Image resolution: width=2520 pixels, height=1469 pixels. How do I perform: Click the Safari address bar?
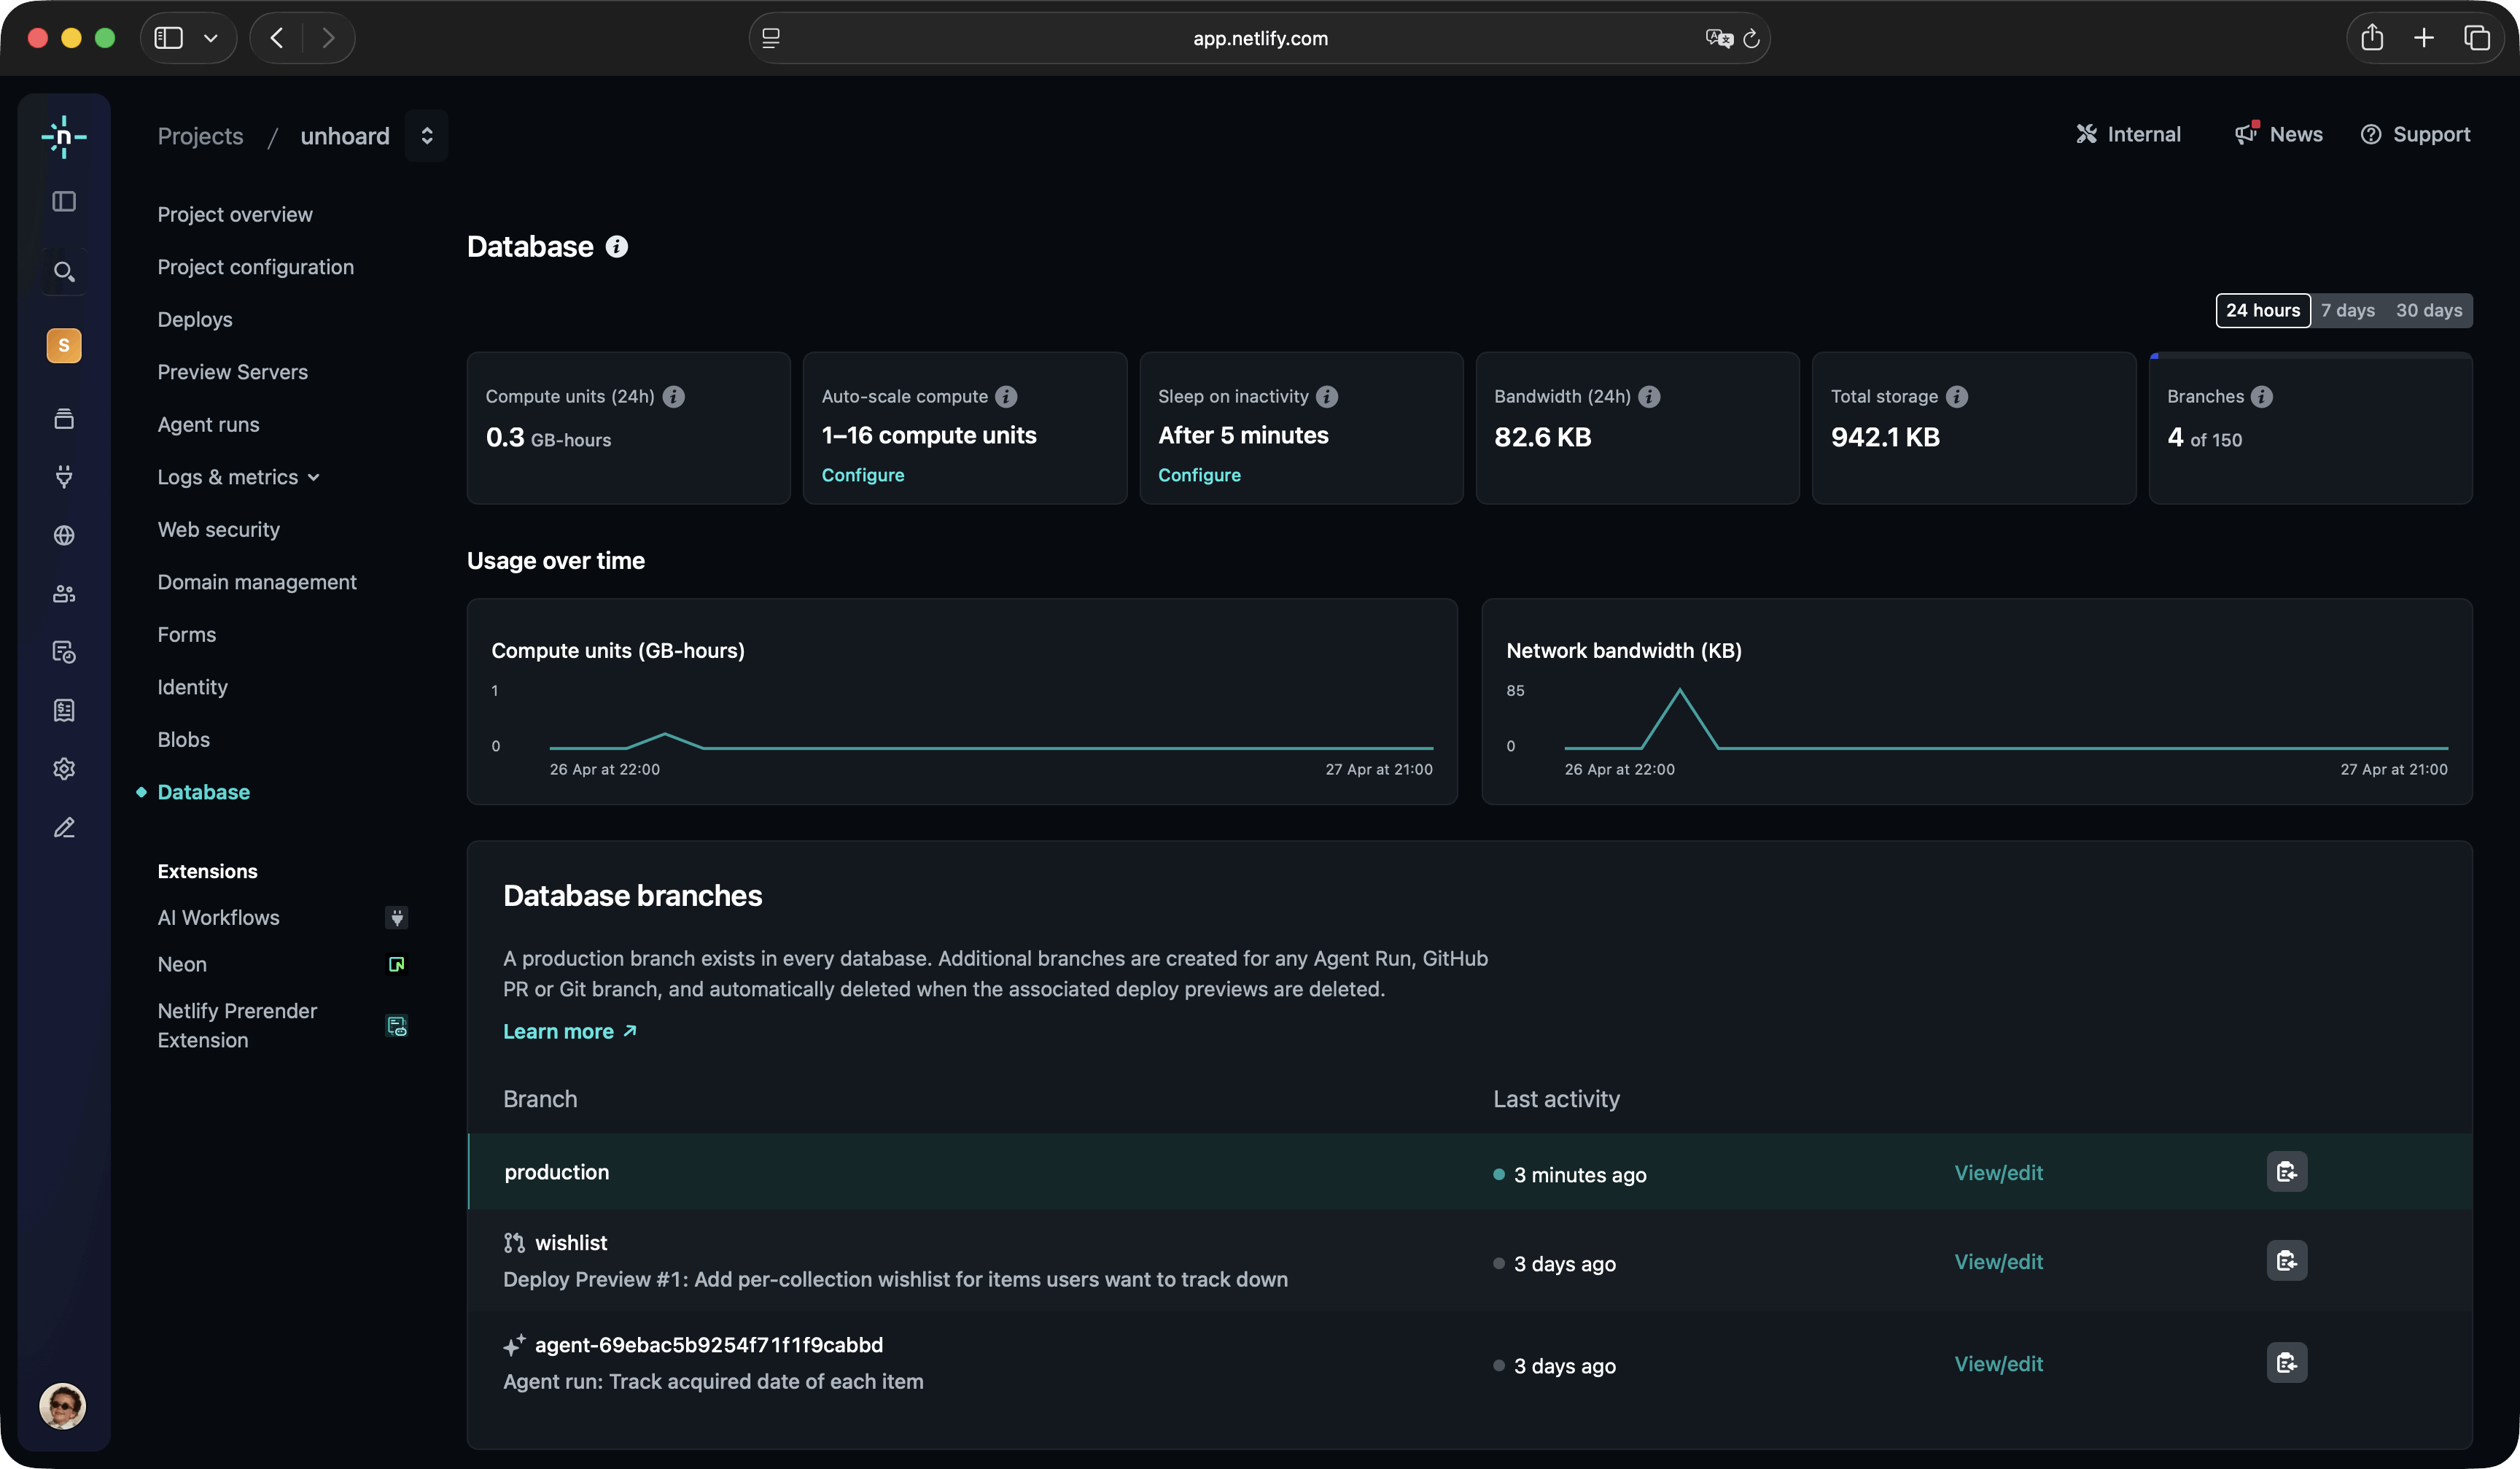pyautogui.click(x=1259, y=38)
